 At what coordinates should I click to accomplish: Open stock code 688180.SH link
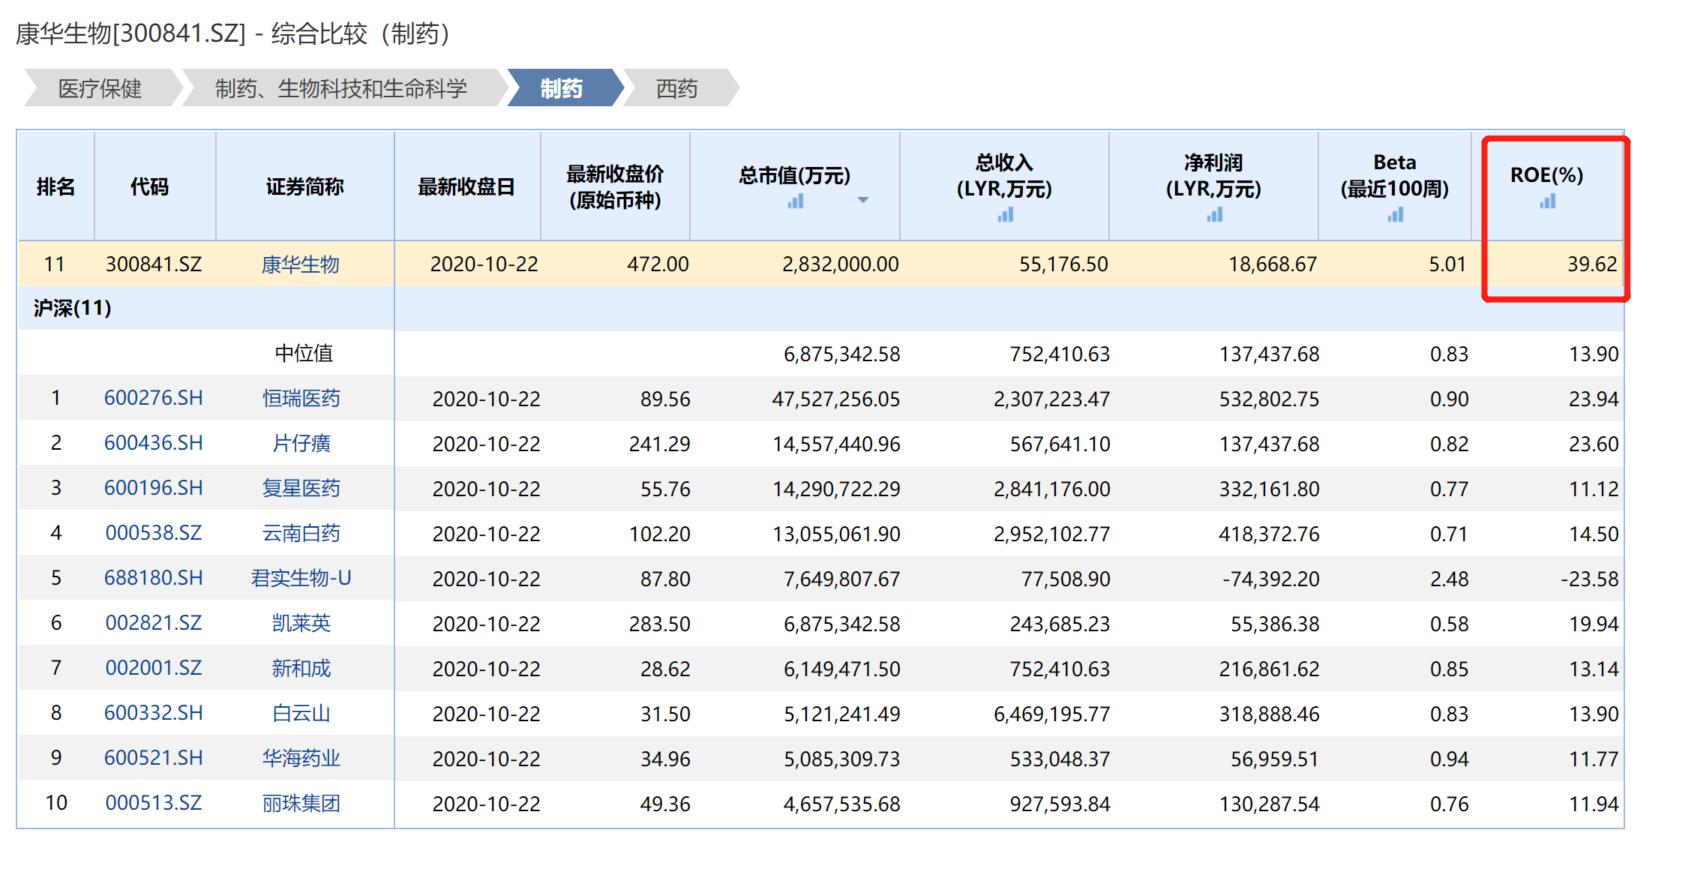[x=153, y=578]
